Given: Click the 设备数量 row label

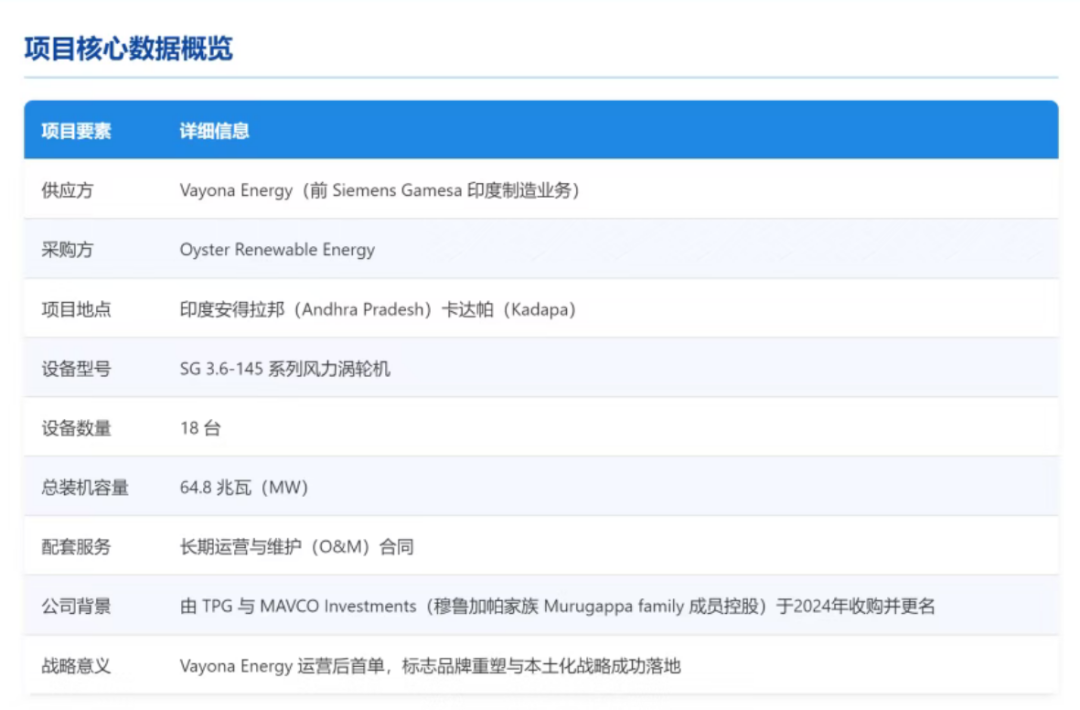Looking at the screenshot, I should pos(76,428).
